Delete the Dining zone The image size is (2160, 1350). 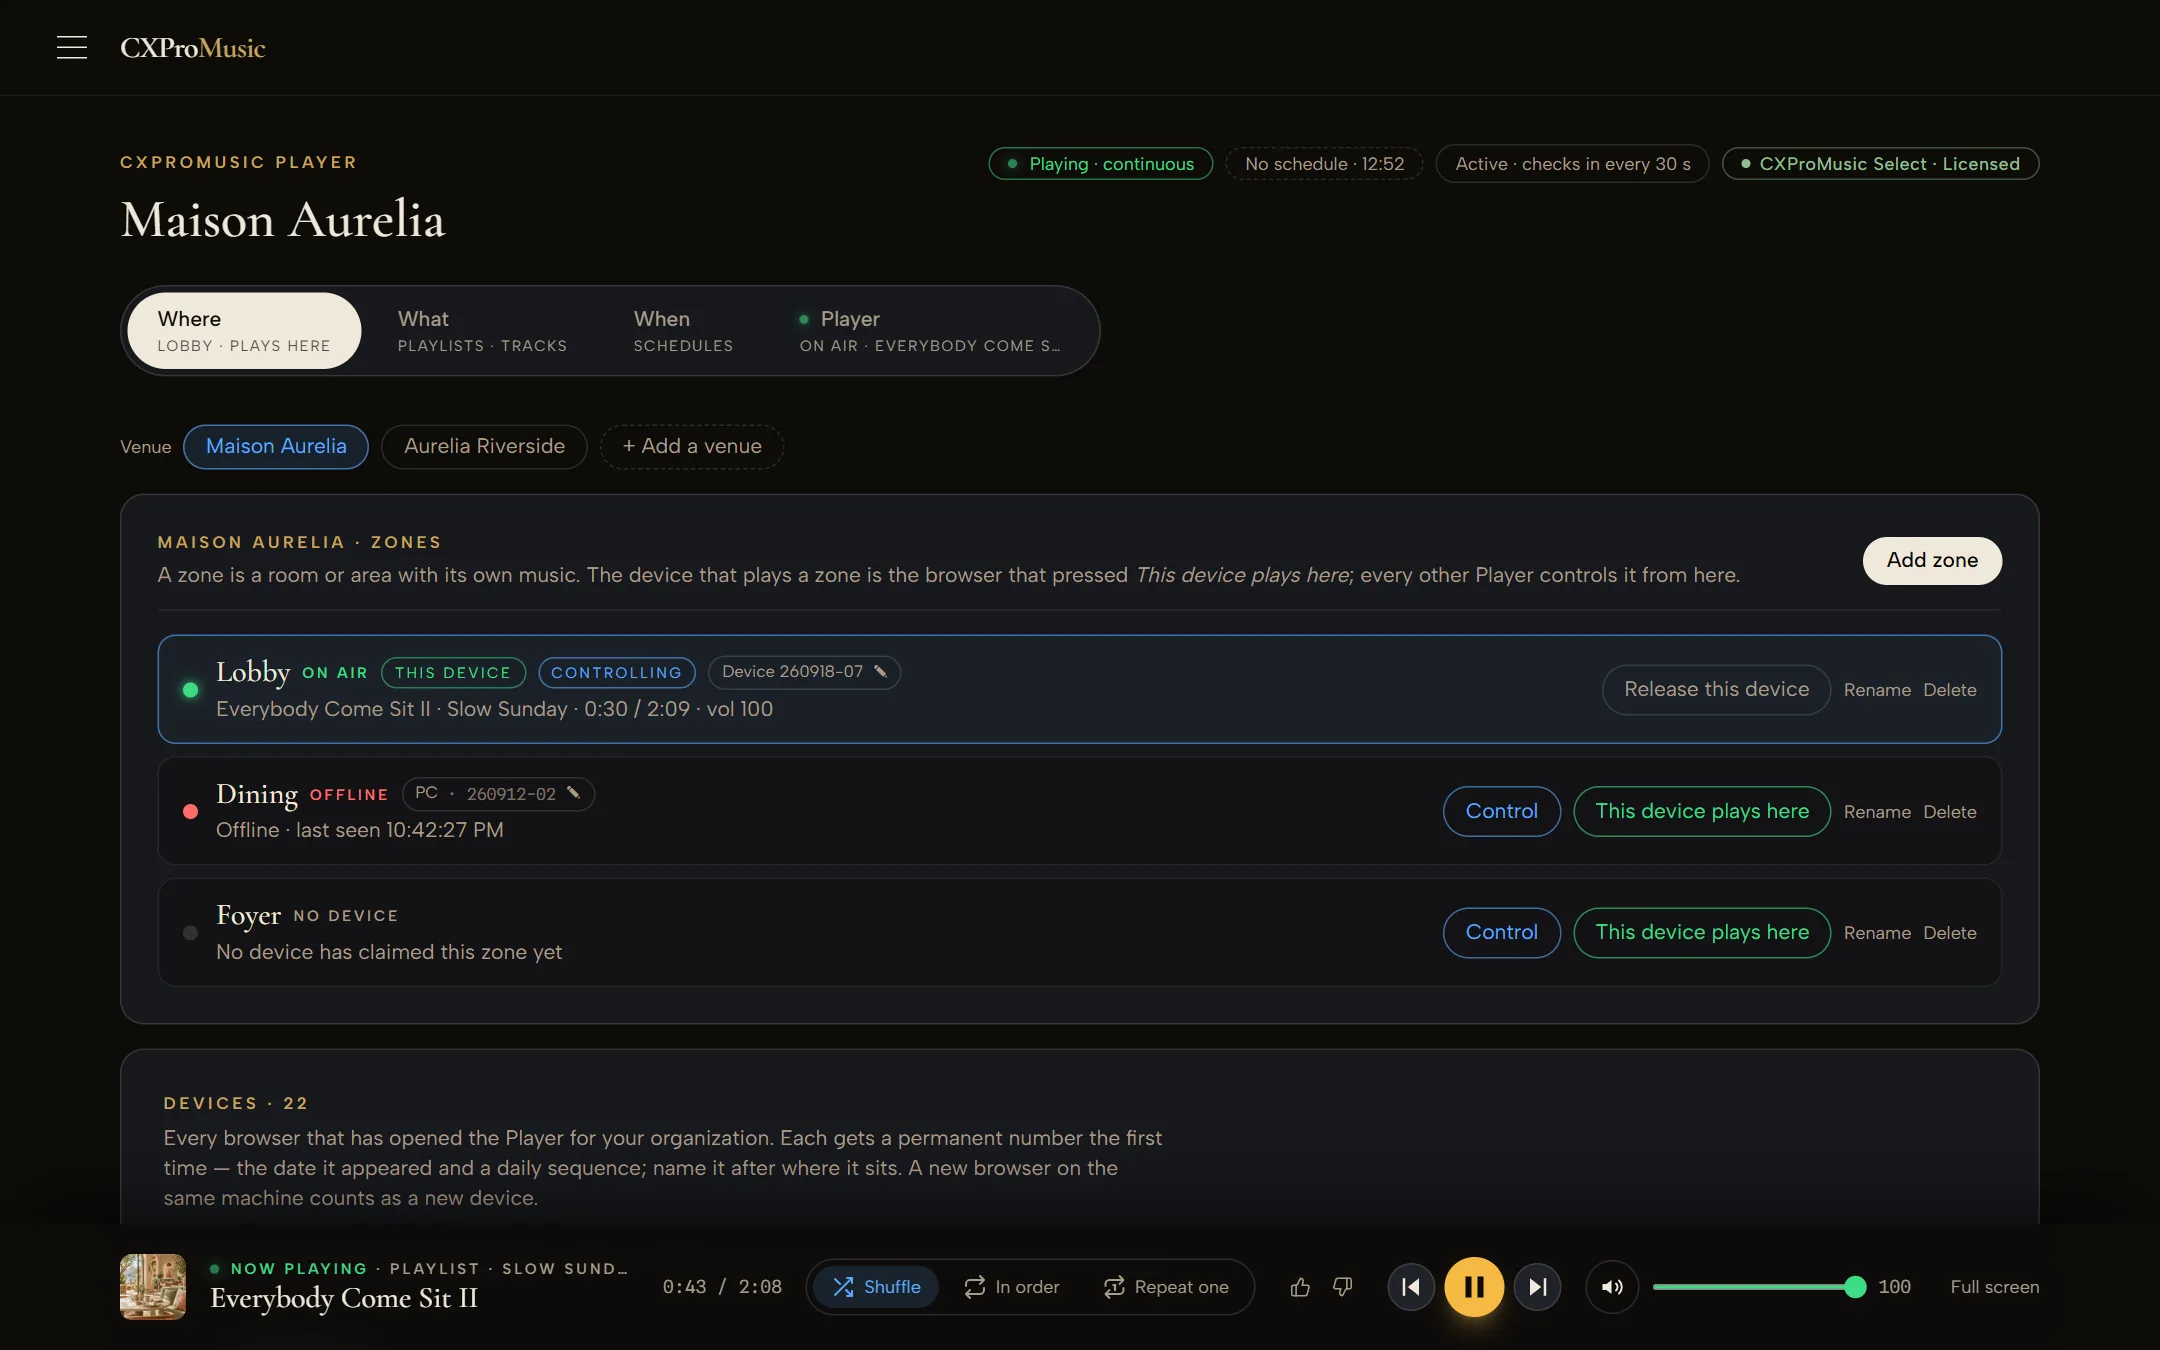tap(1949, 812)
